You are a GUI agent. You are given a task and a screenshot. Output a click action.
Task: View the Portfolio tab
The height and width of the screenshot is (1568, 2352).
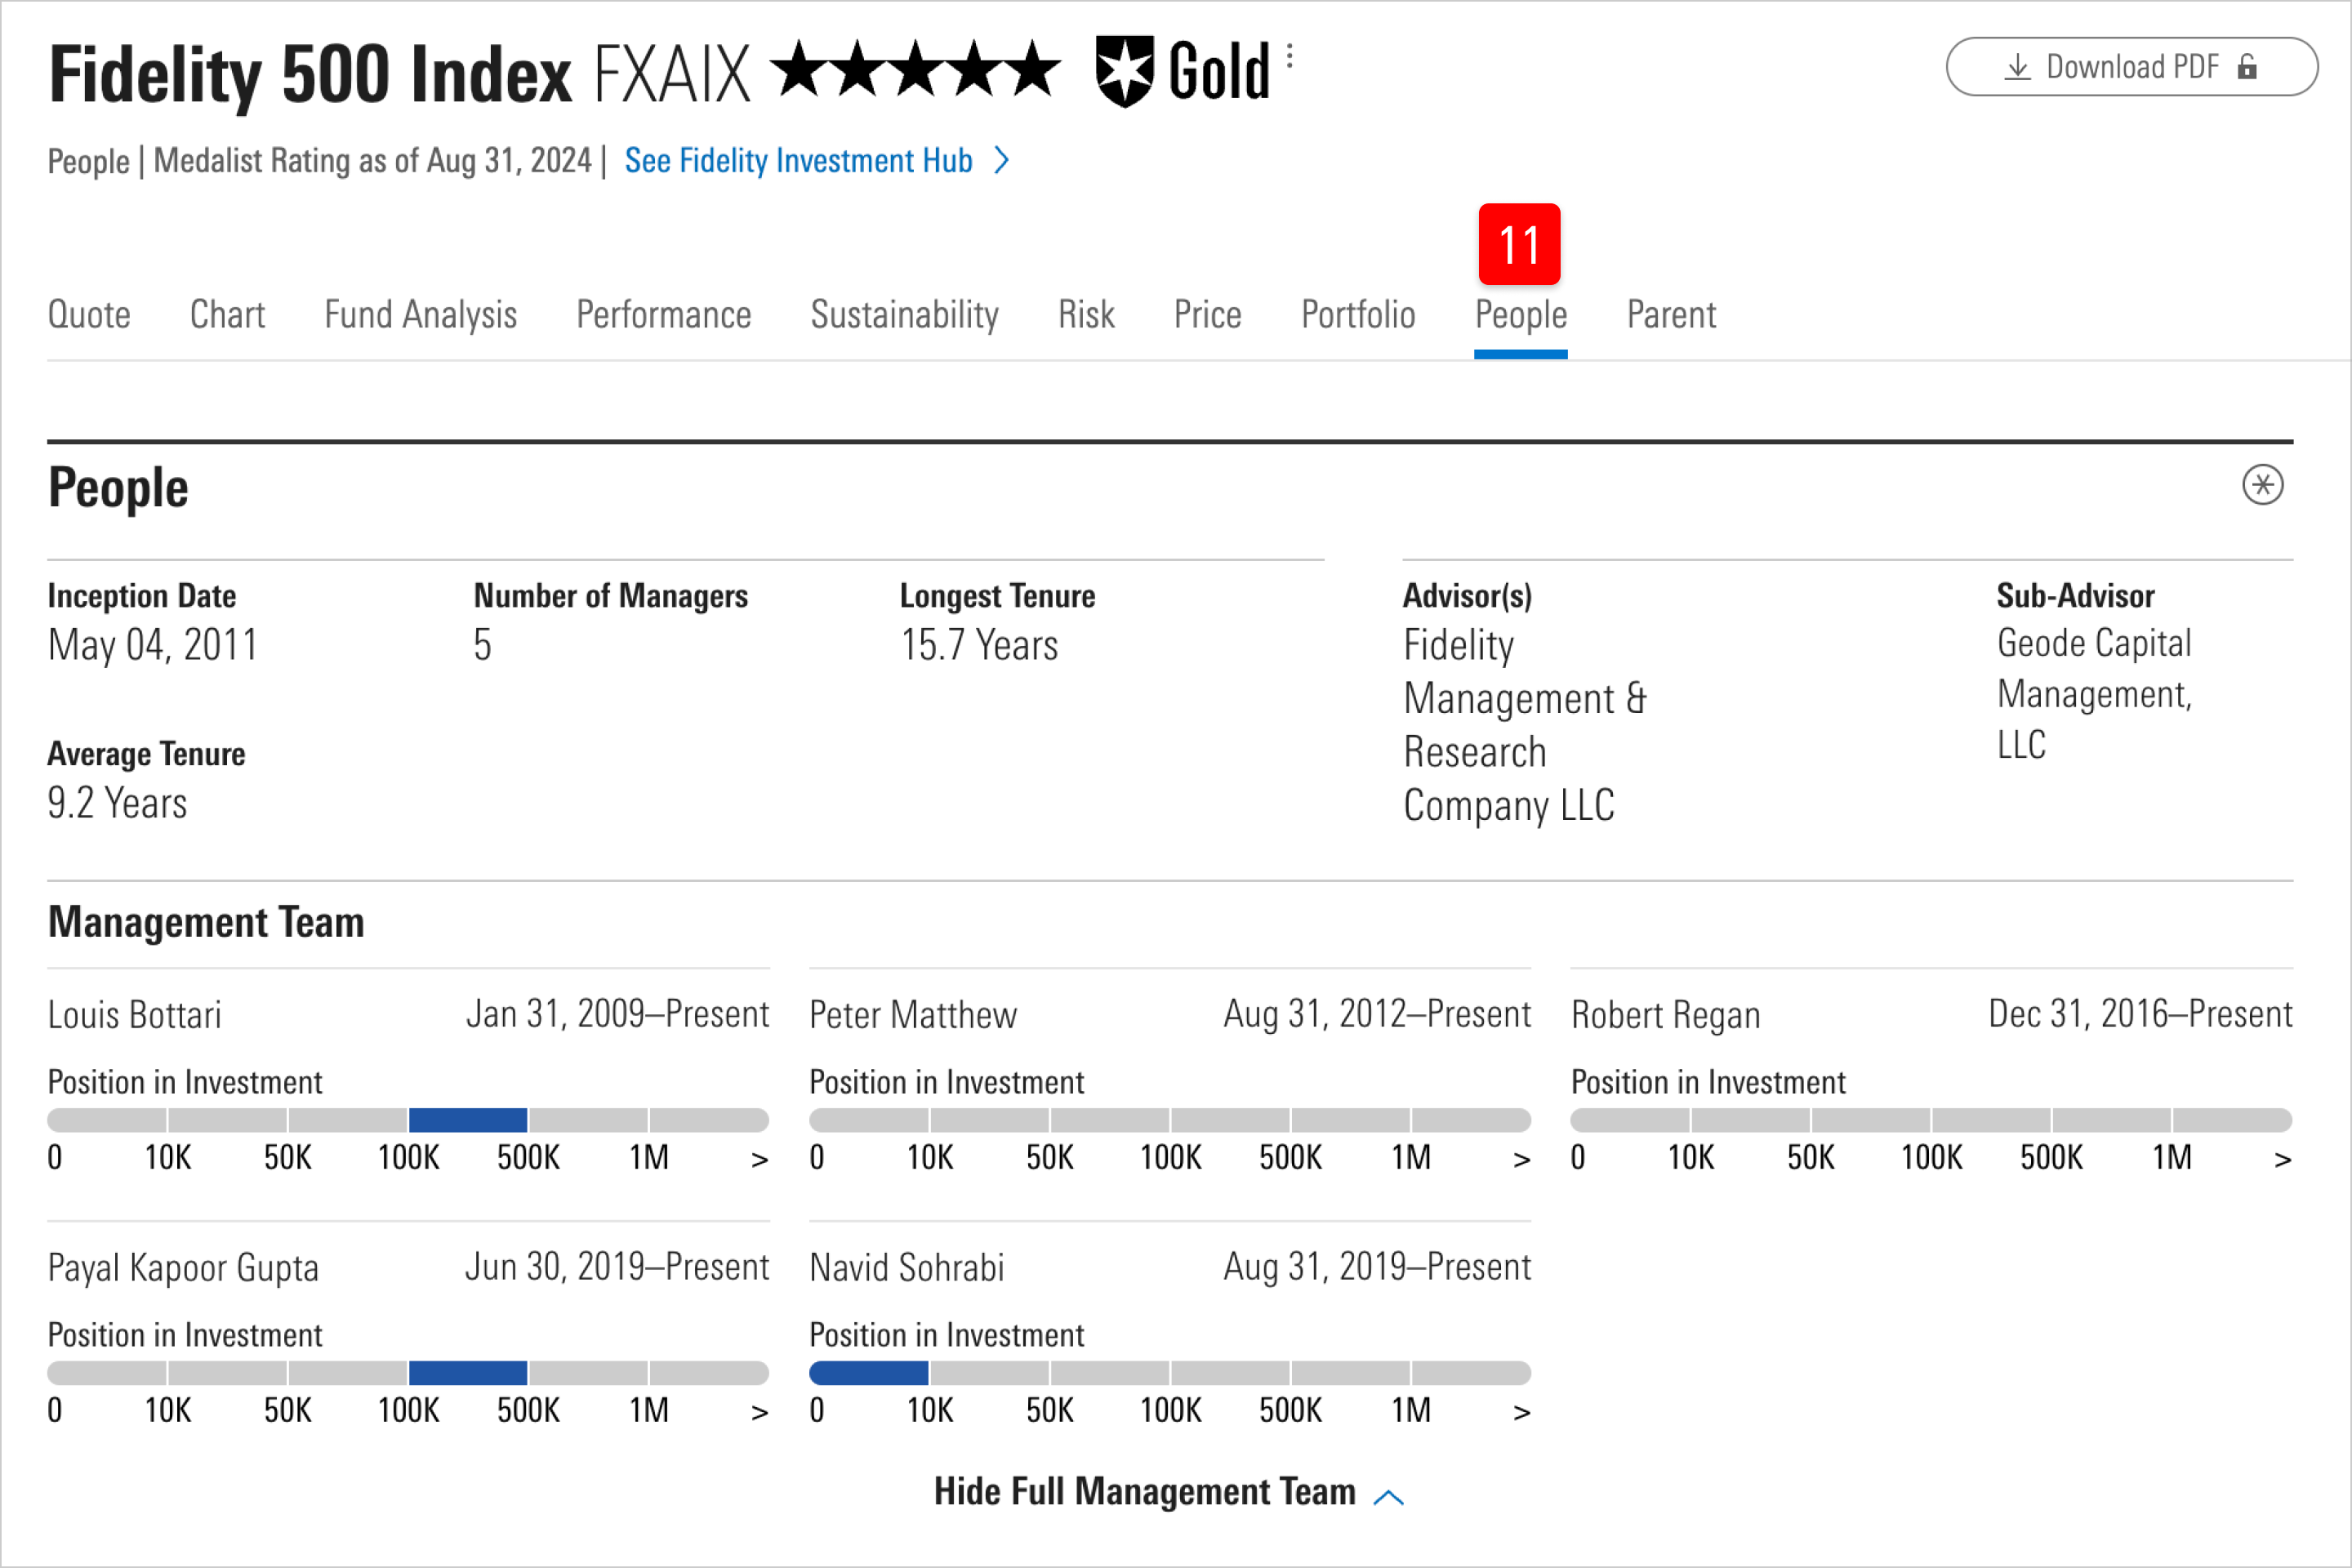click(1358, 315)
